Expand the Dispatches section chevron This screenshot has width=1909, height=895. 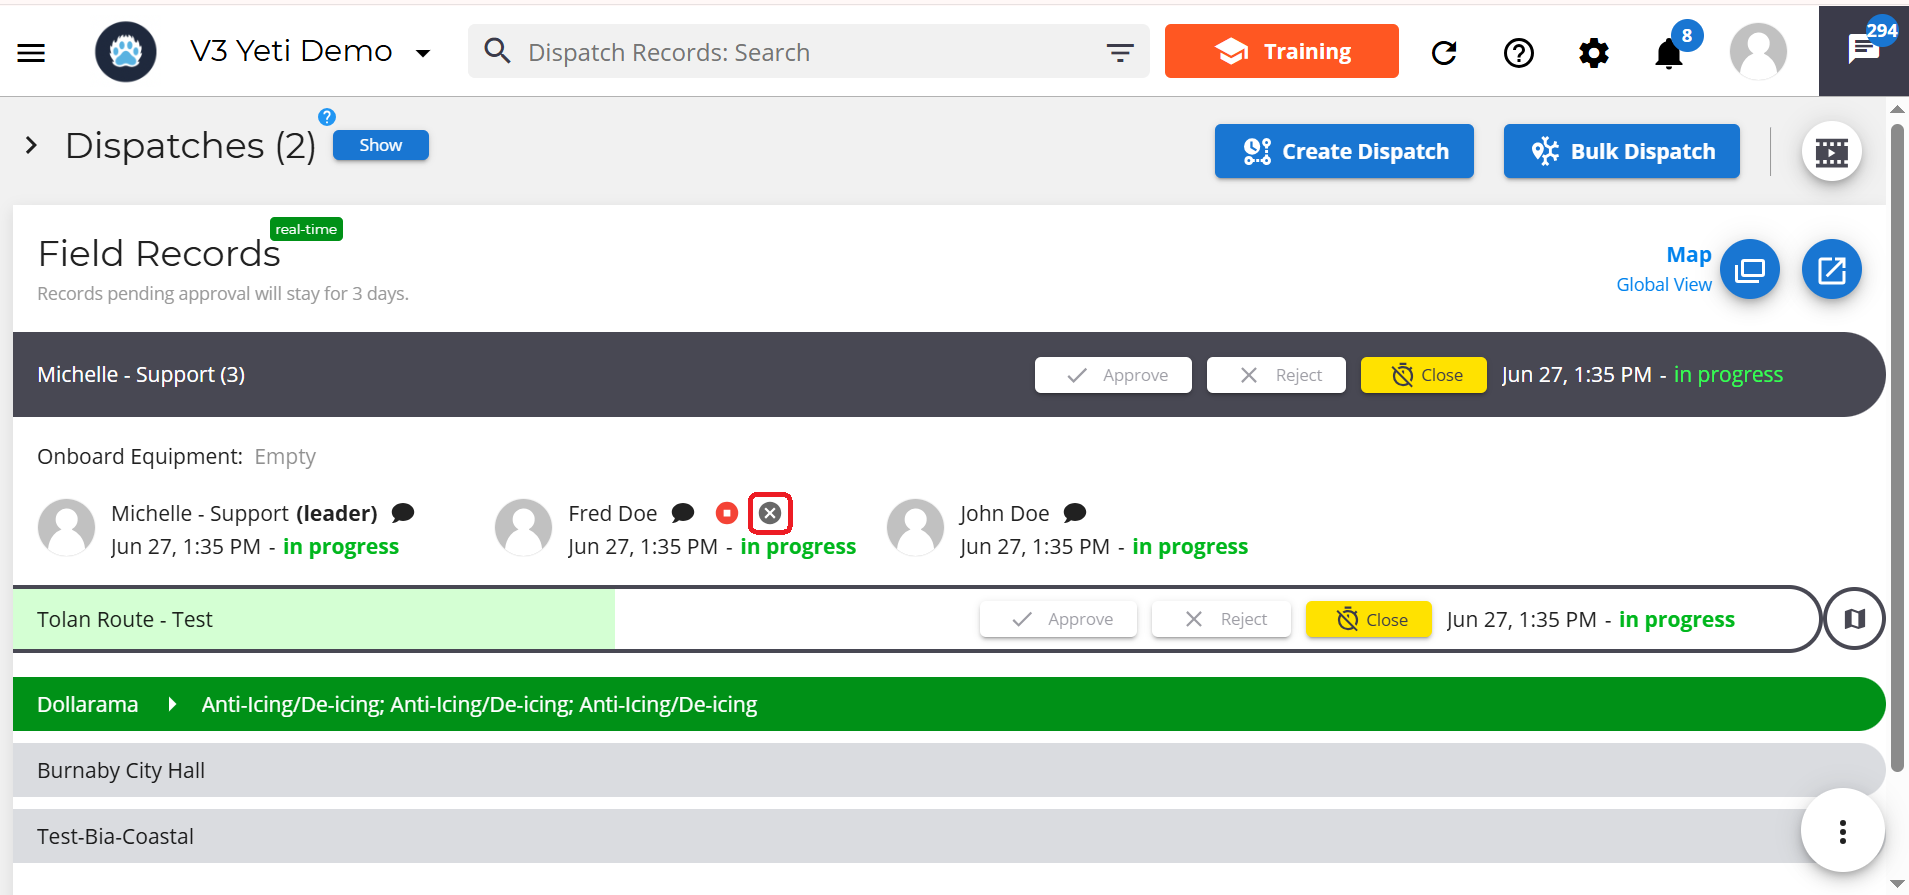click(x=31, y=146)
